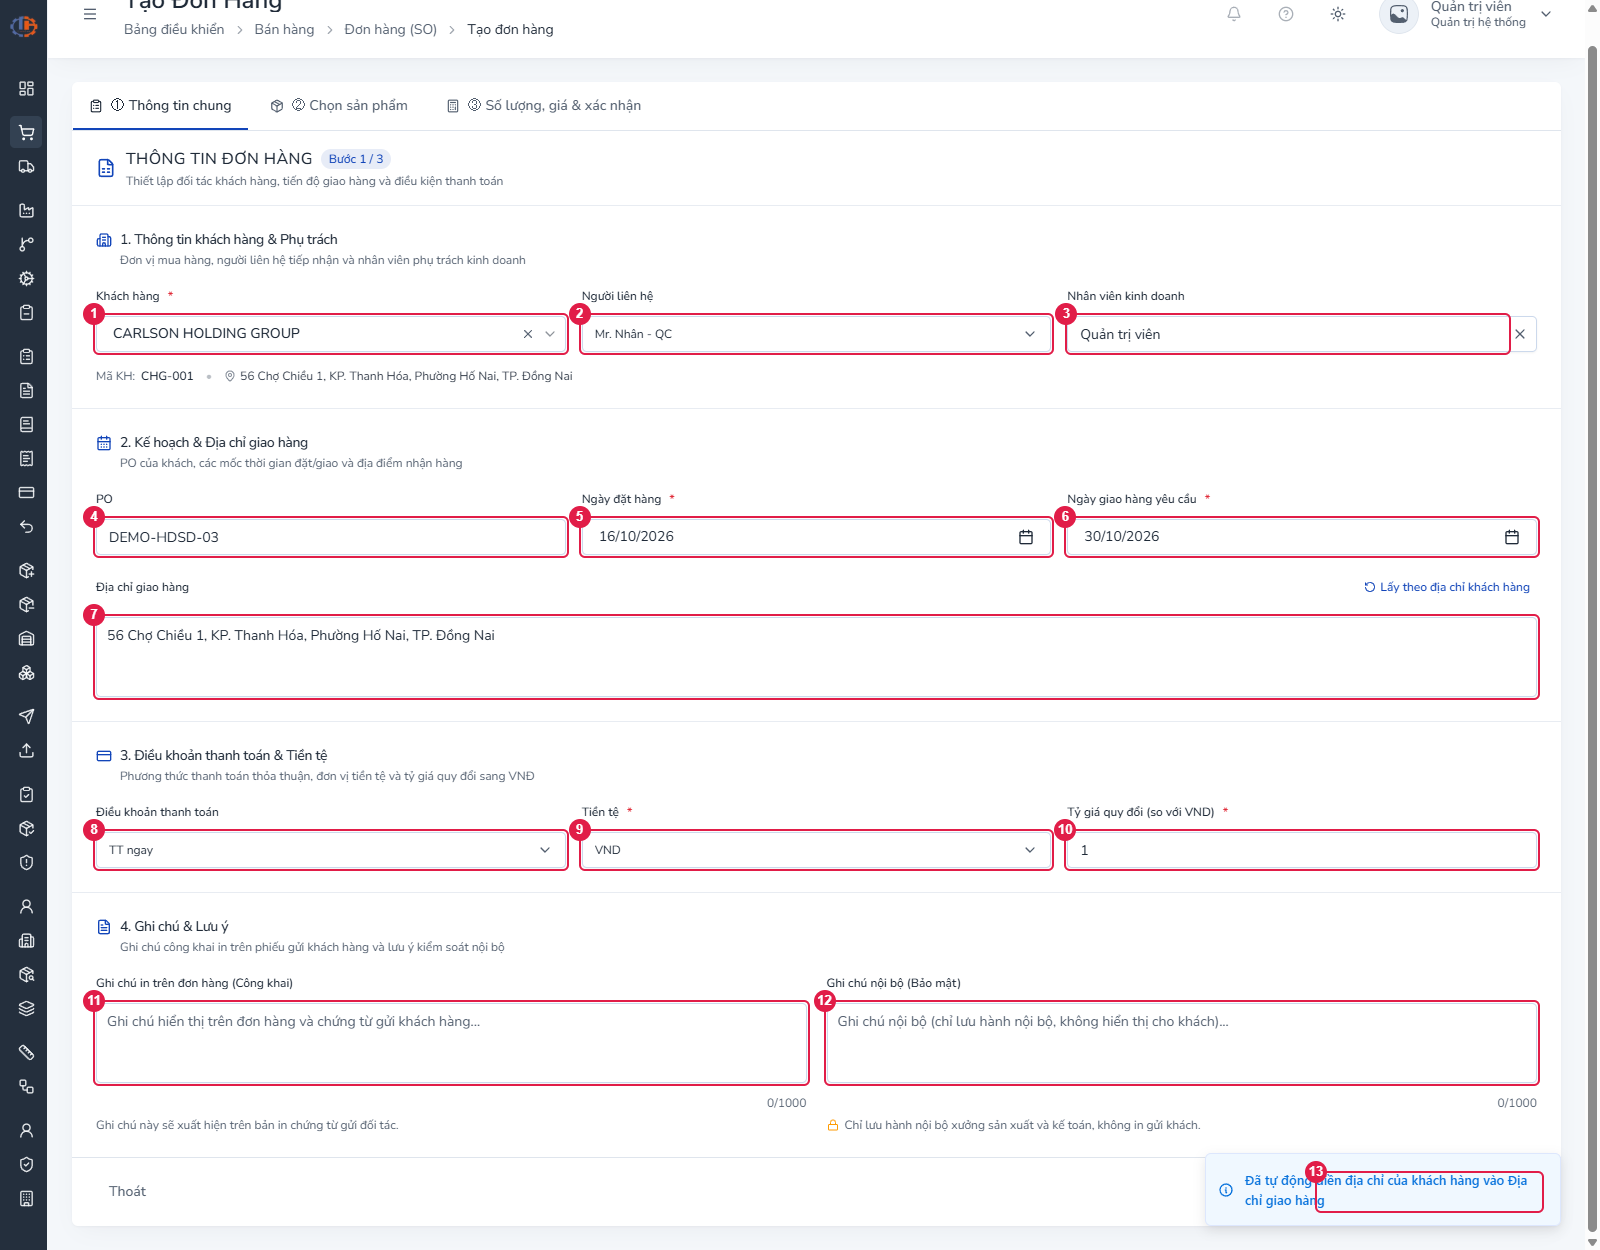Click the Địa chỉ giao hàng text area

[x=816, y=657]
